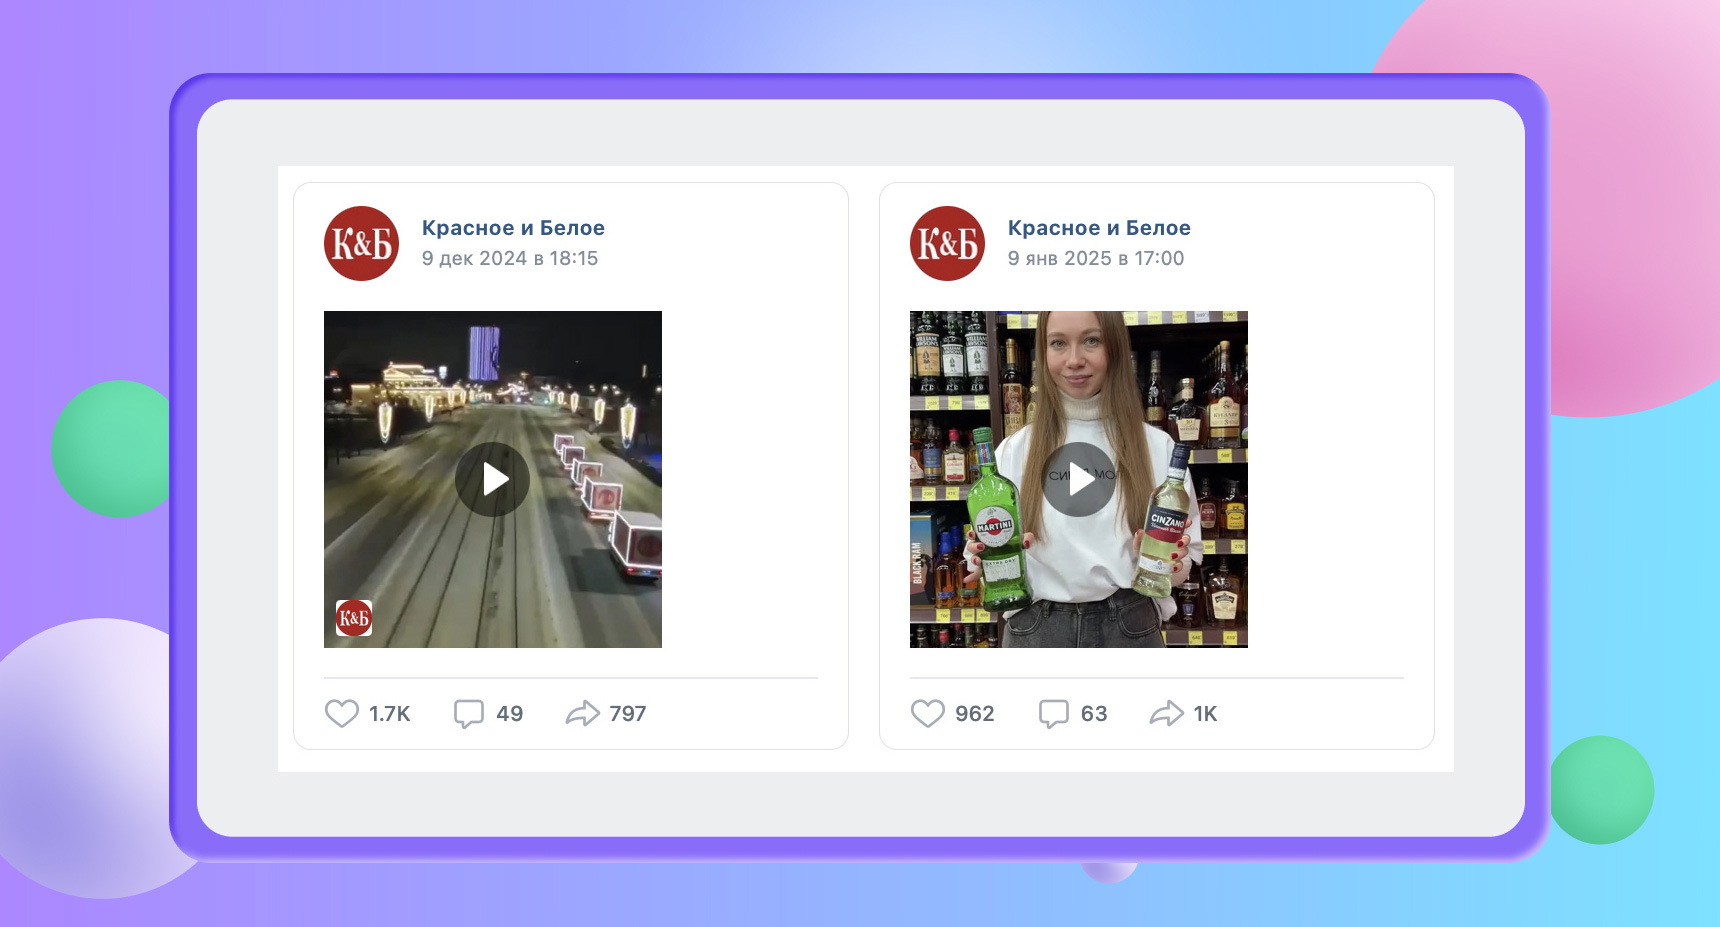Open the timestamp 9 дек 2024 в 18:15
Screen dimensions: 1720x927
510,258
